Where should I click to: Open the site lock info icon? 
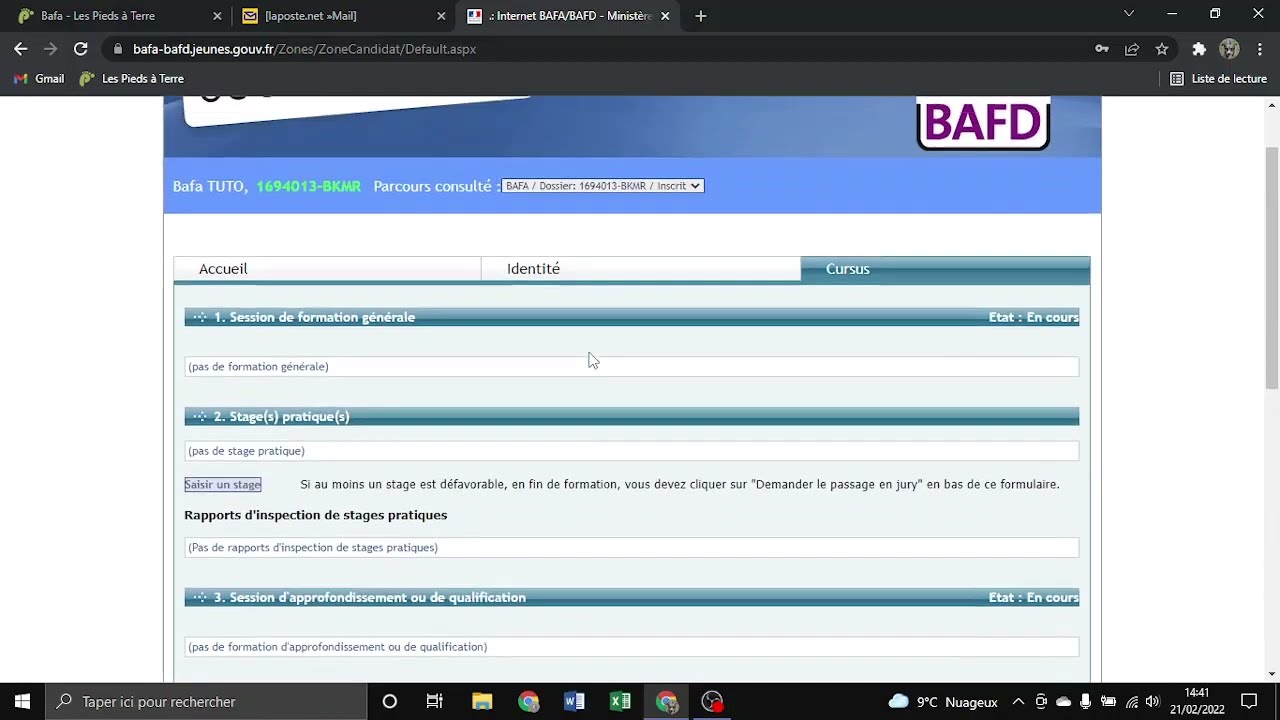pos(118,49)
